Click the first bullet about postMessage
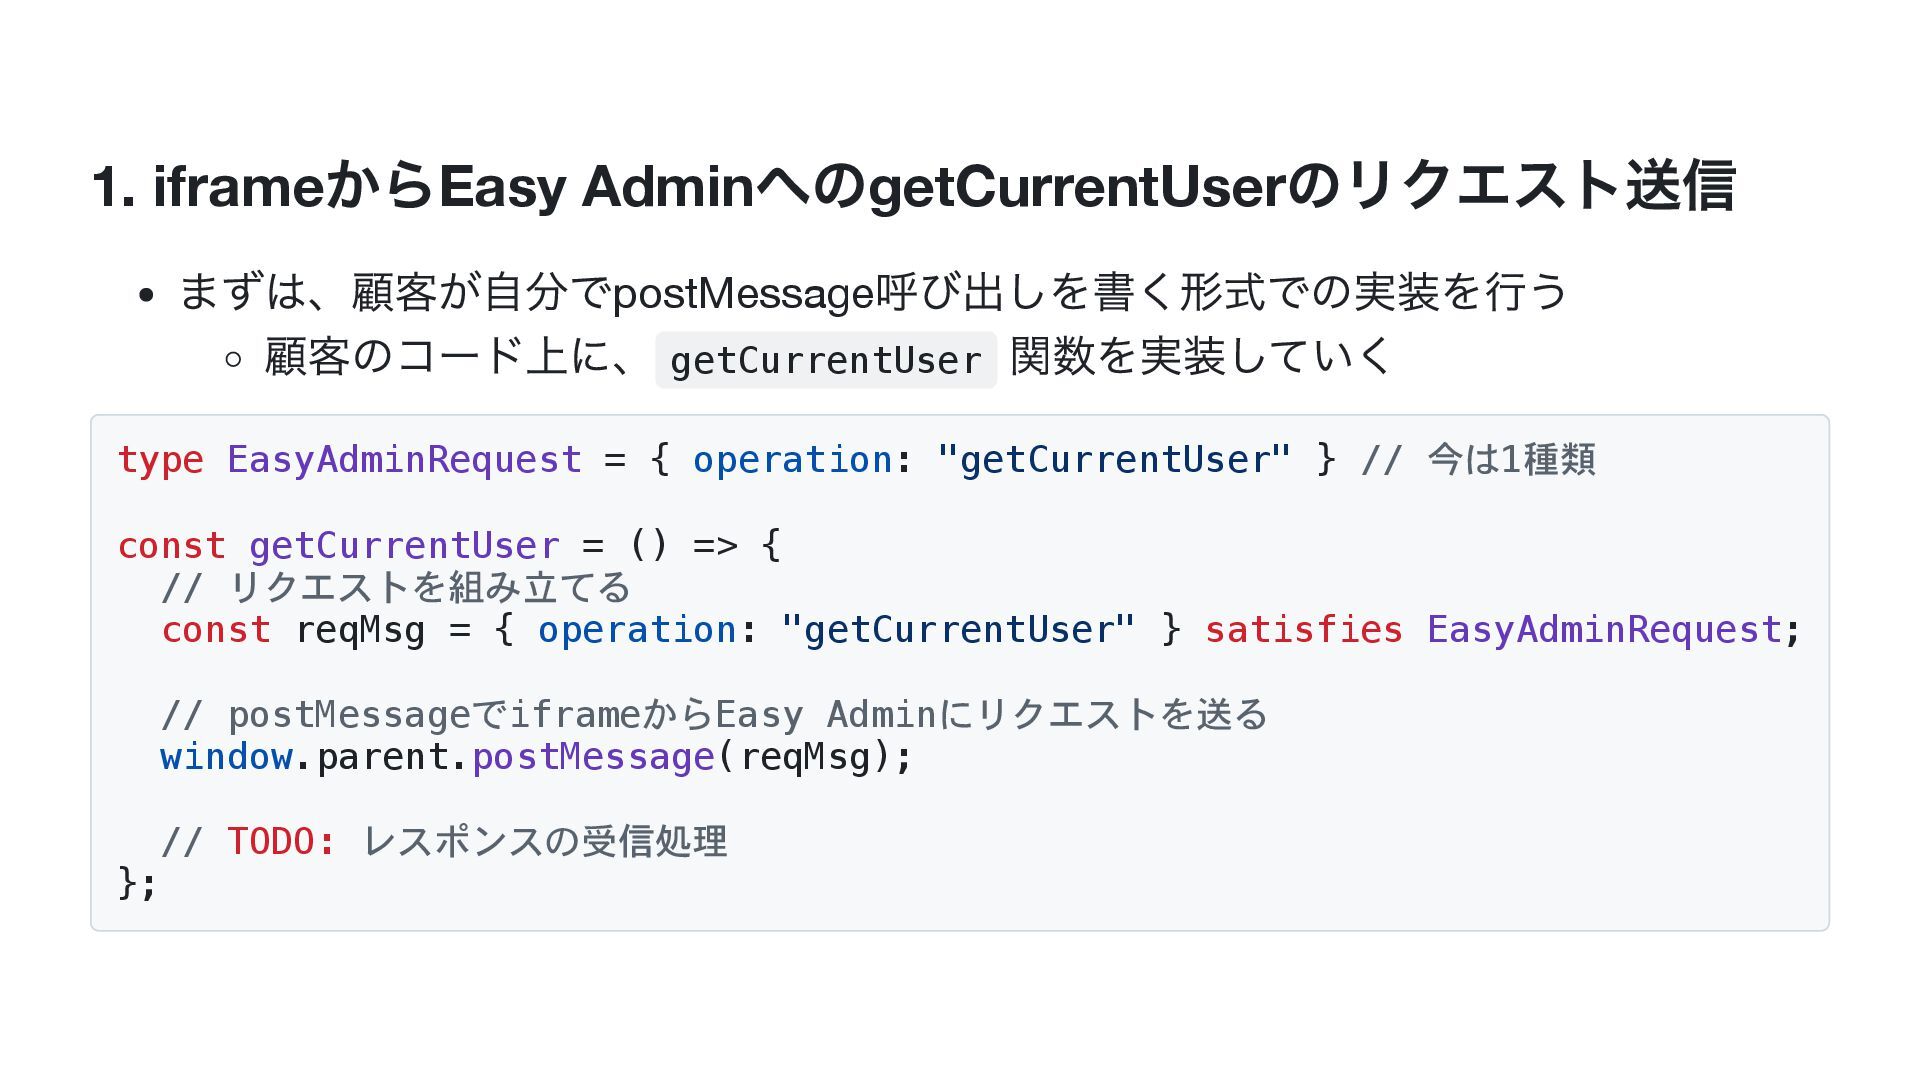This screenshot has height=1080, width=1920. click(872, 292)
